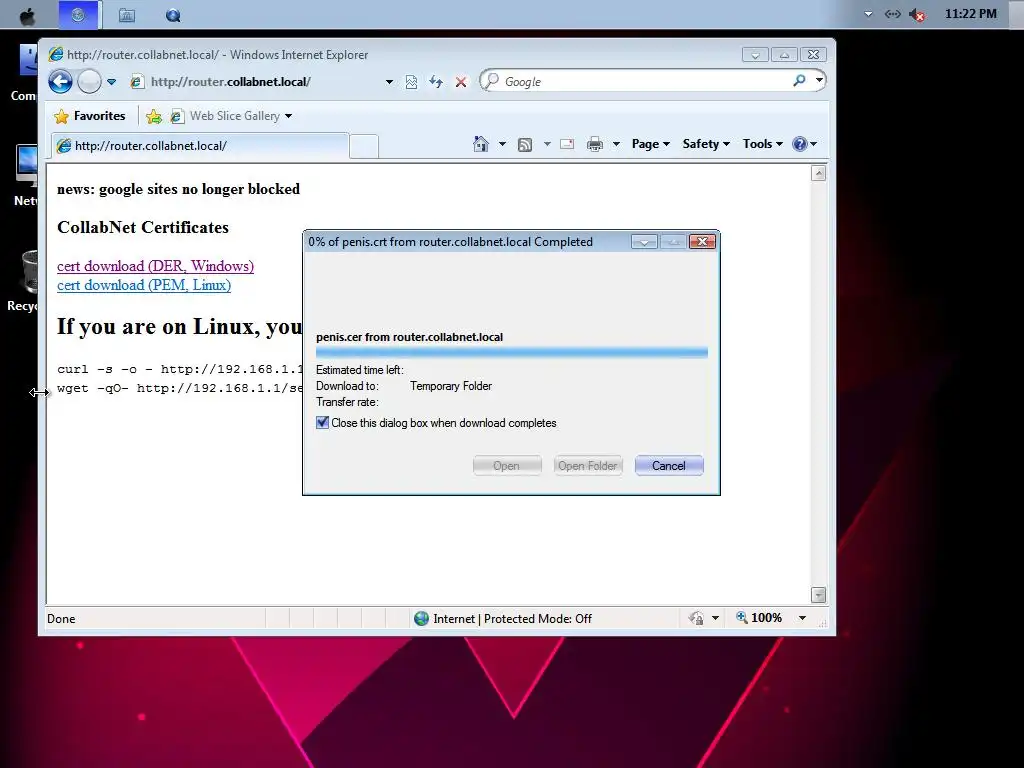Click the highlighted IE taskbar button

pyautogui.click(x=78, y=15)
